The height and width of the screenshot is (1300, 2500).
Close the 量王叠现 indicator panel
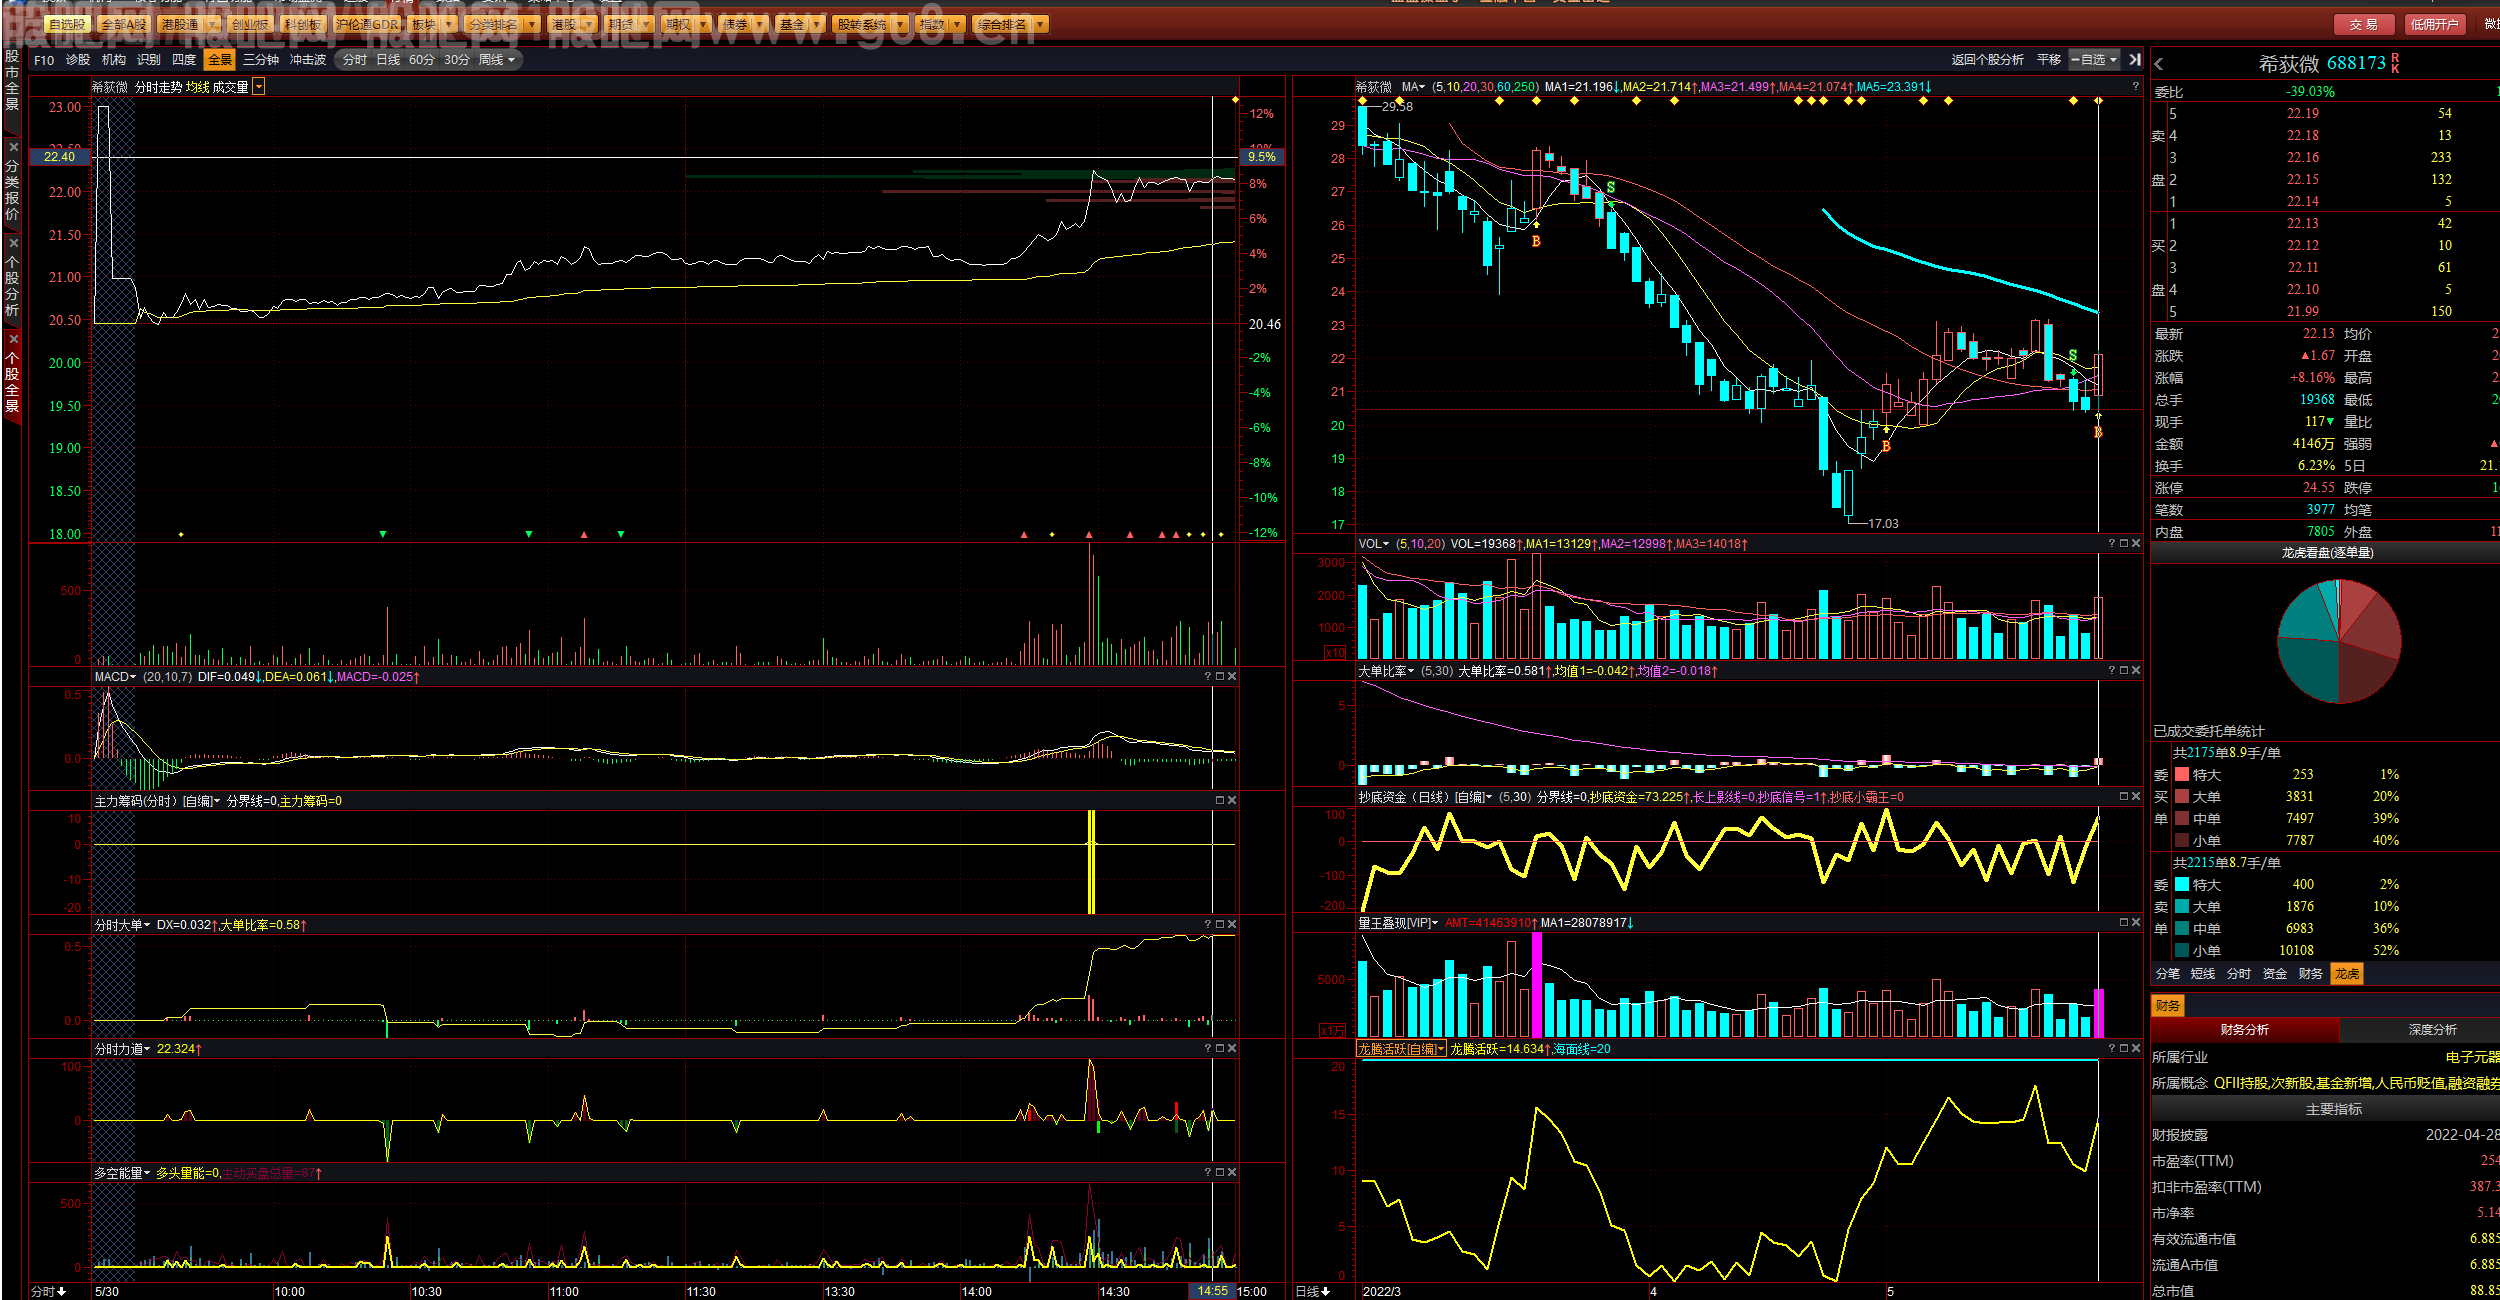(x=2136, y=923)
